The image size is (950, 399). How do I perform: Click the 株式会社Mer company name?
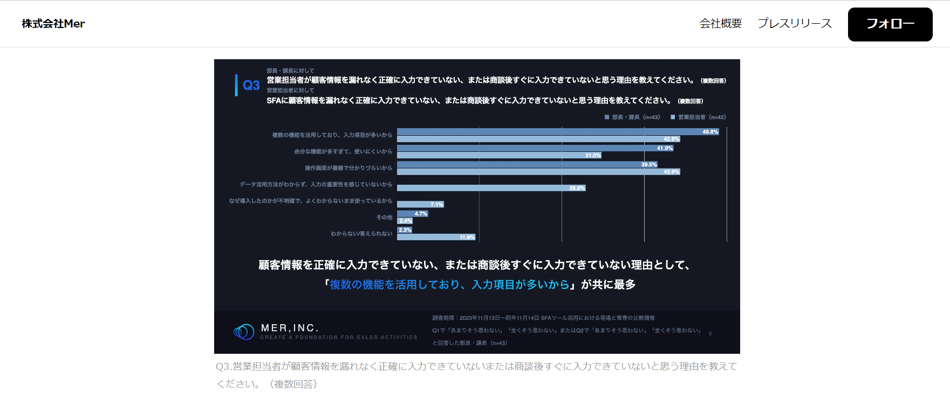coord(53,24)
